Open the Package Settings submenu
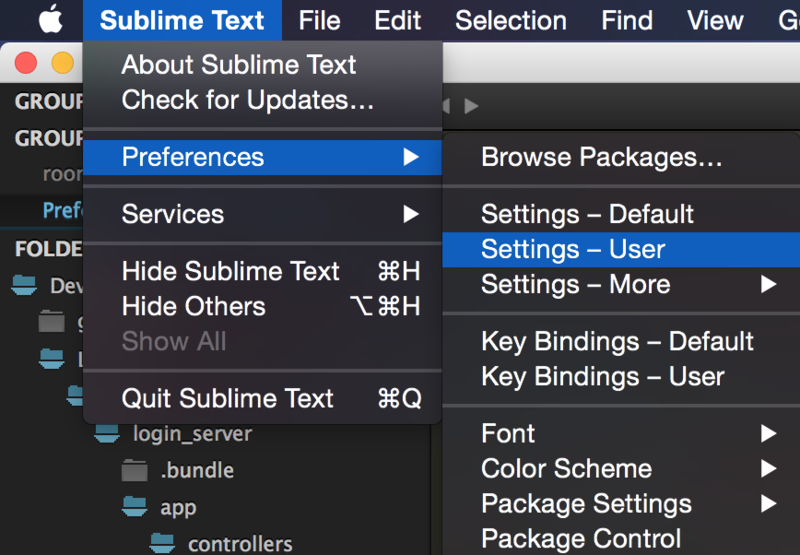Viewport: 800px width, 555px height. pyautogui.click(x=768, y=504)
